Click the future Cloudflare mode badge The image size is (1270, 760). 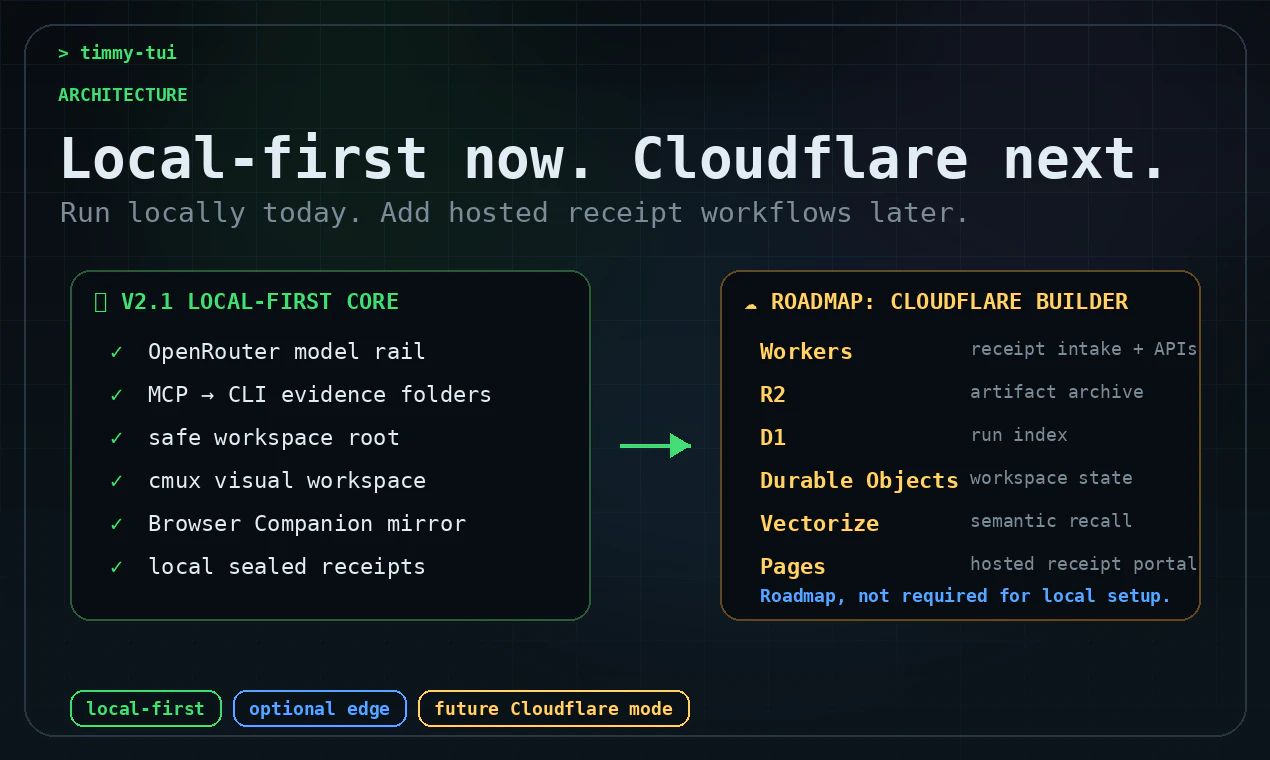point(553,709)
